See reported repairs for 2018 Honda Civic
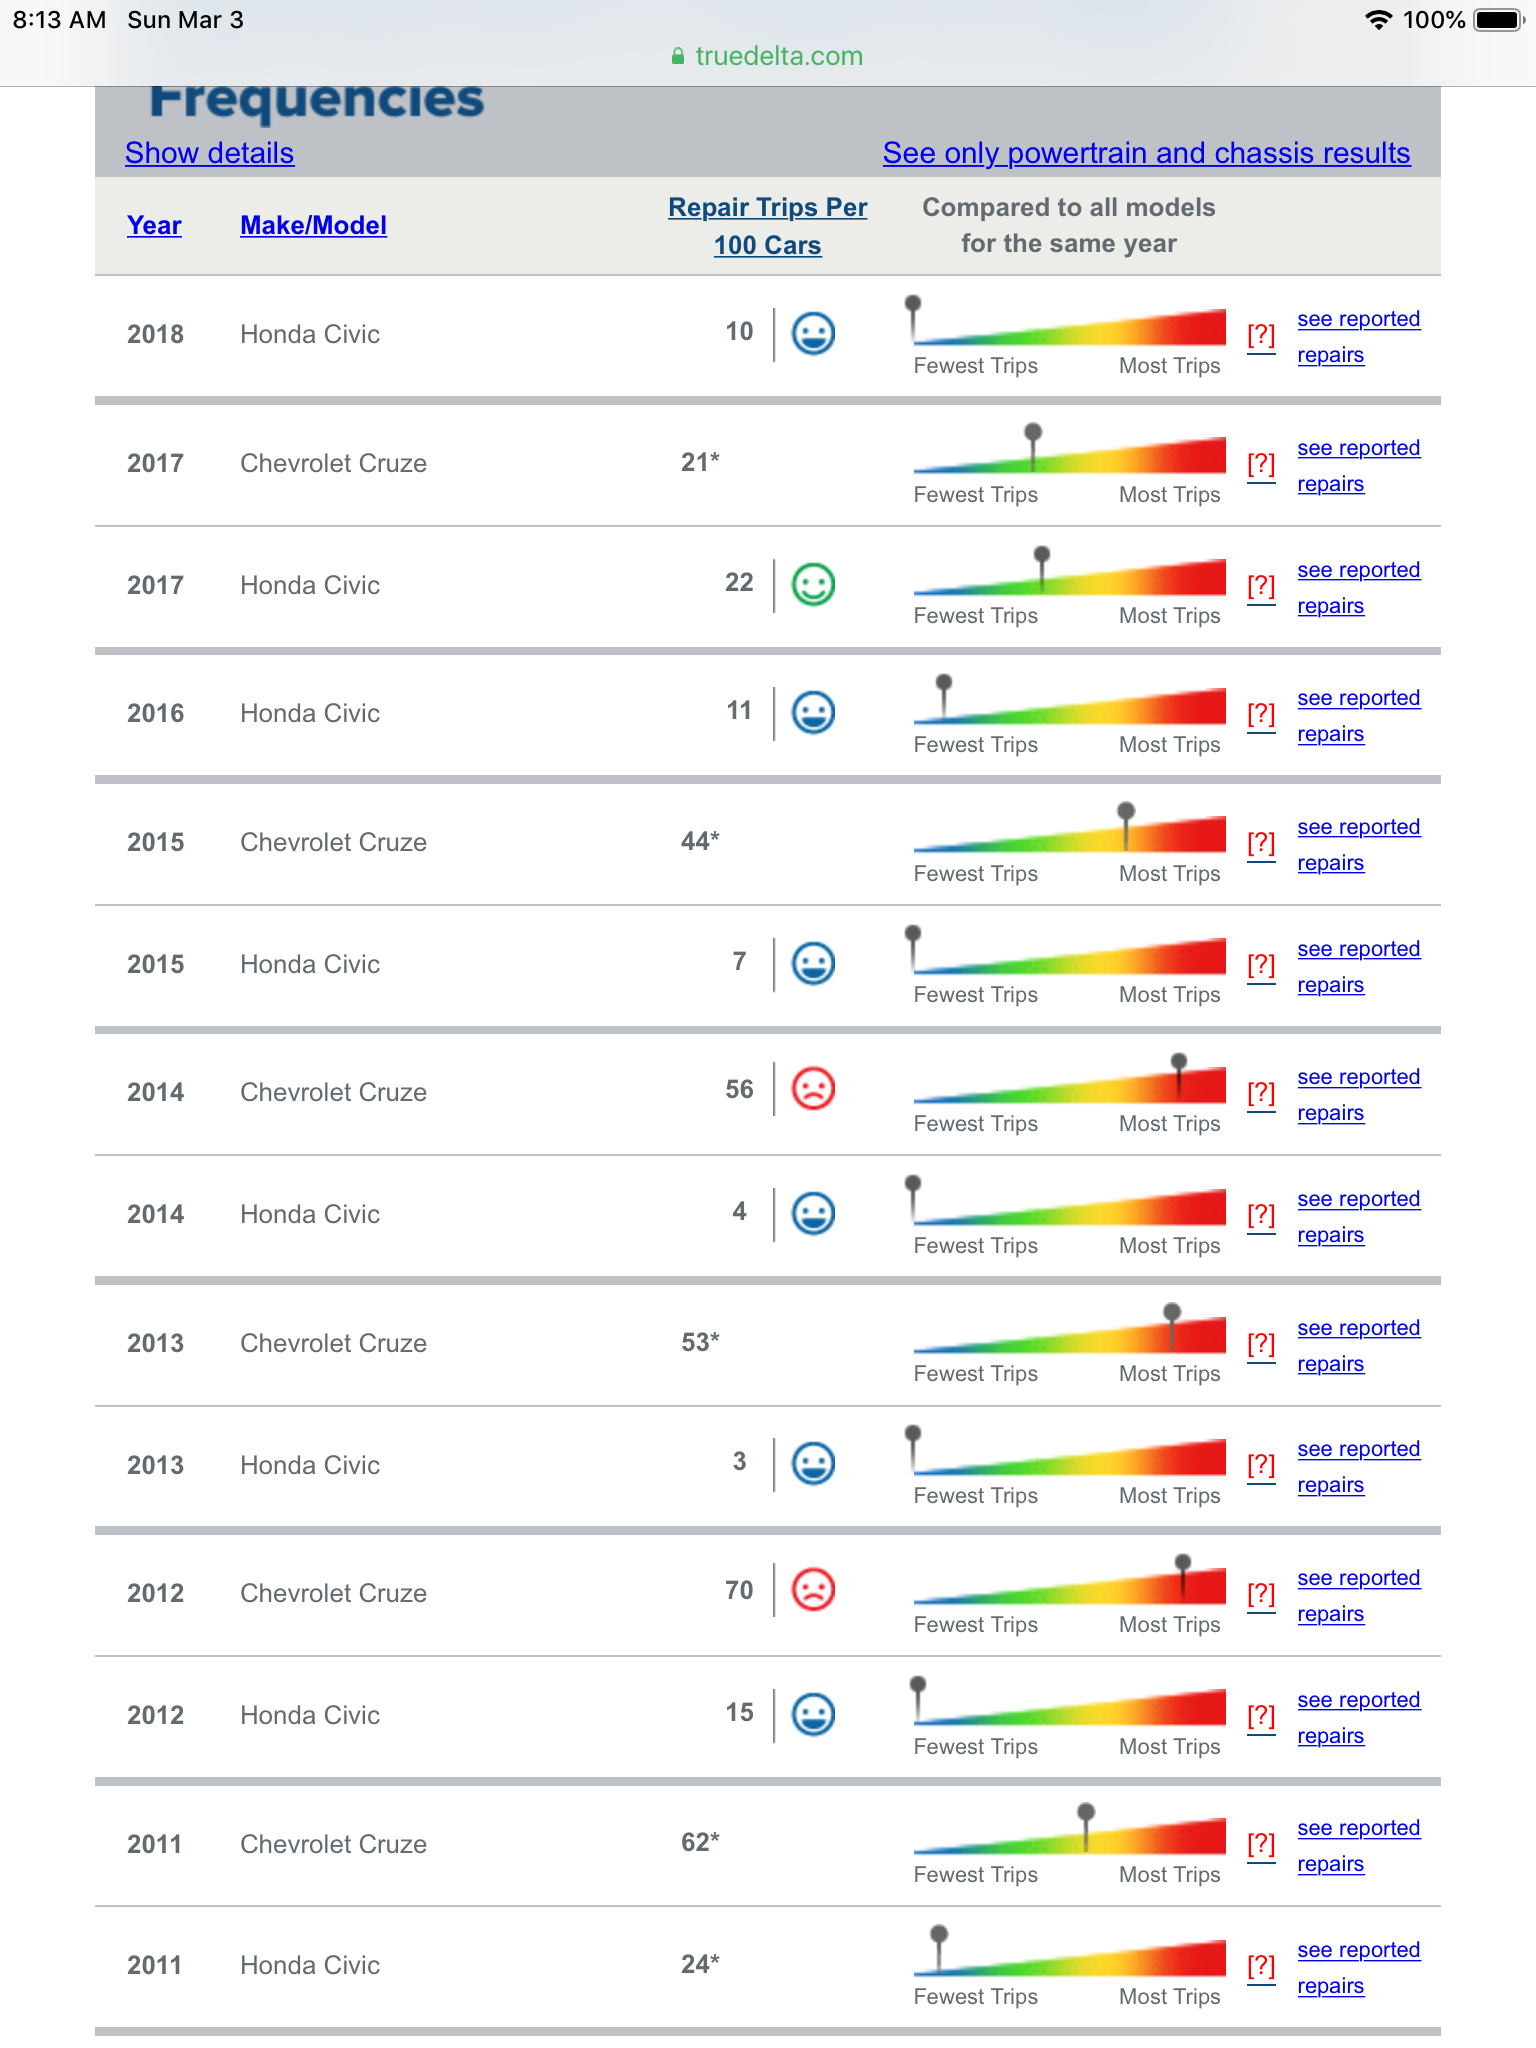 (1358, 337)
